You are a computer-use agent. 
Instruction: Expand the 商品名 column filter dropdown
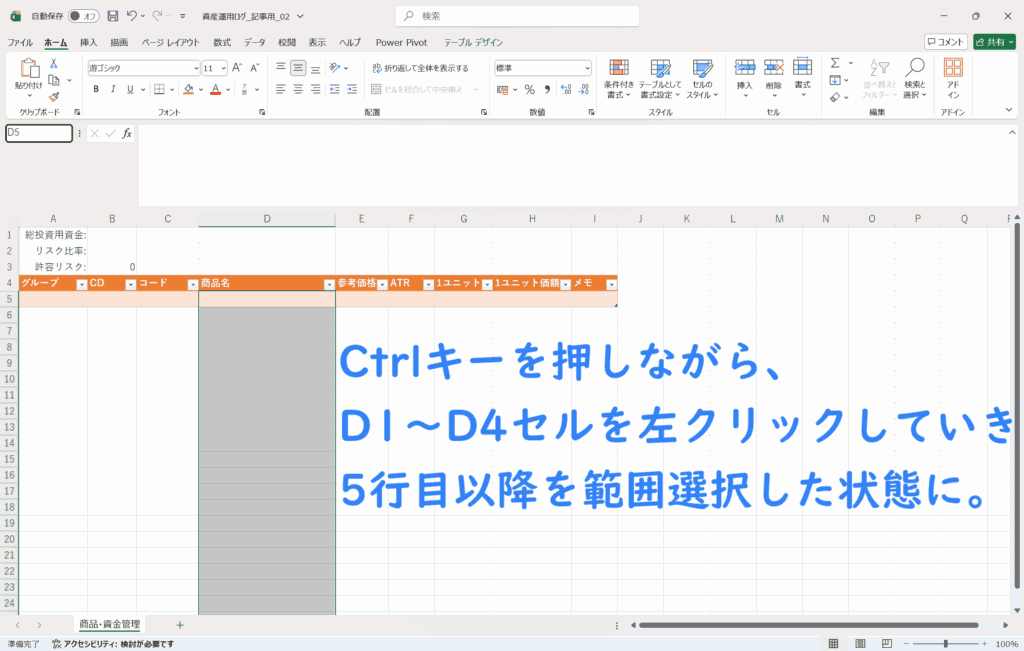point(329,284)
